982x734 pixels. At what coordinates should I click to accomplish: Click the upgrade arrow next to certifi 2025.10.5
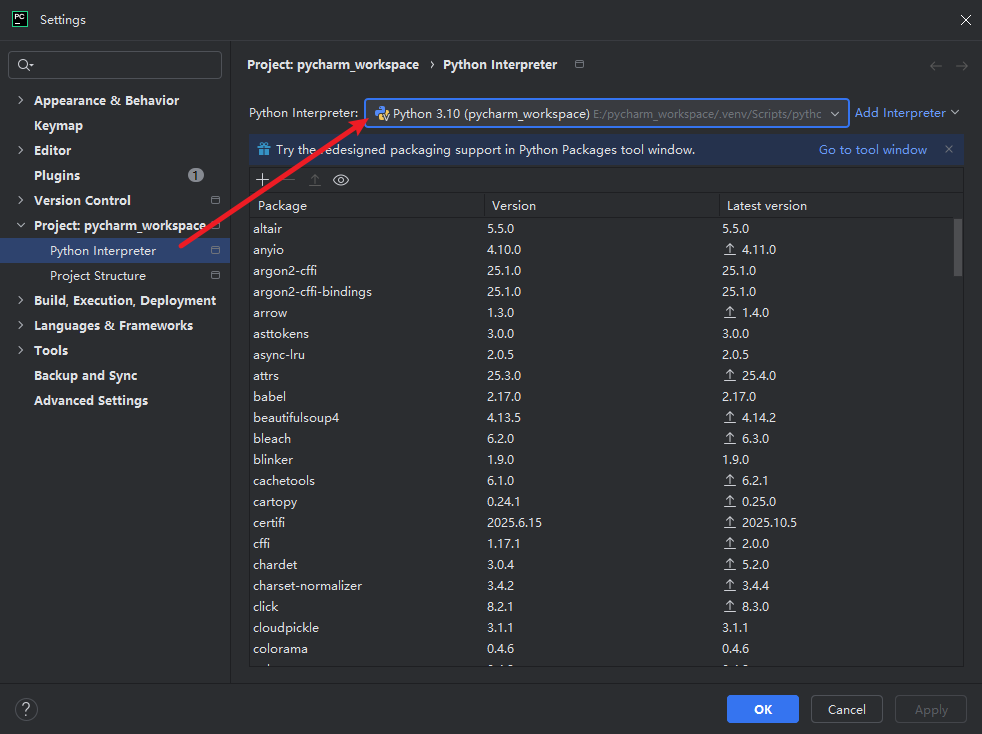pos(730,522)
